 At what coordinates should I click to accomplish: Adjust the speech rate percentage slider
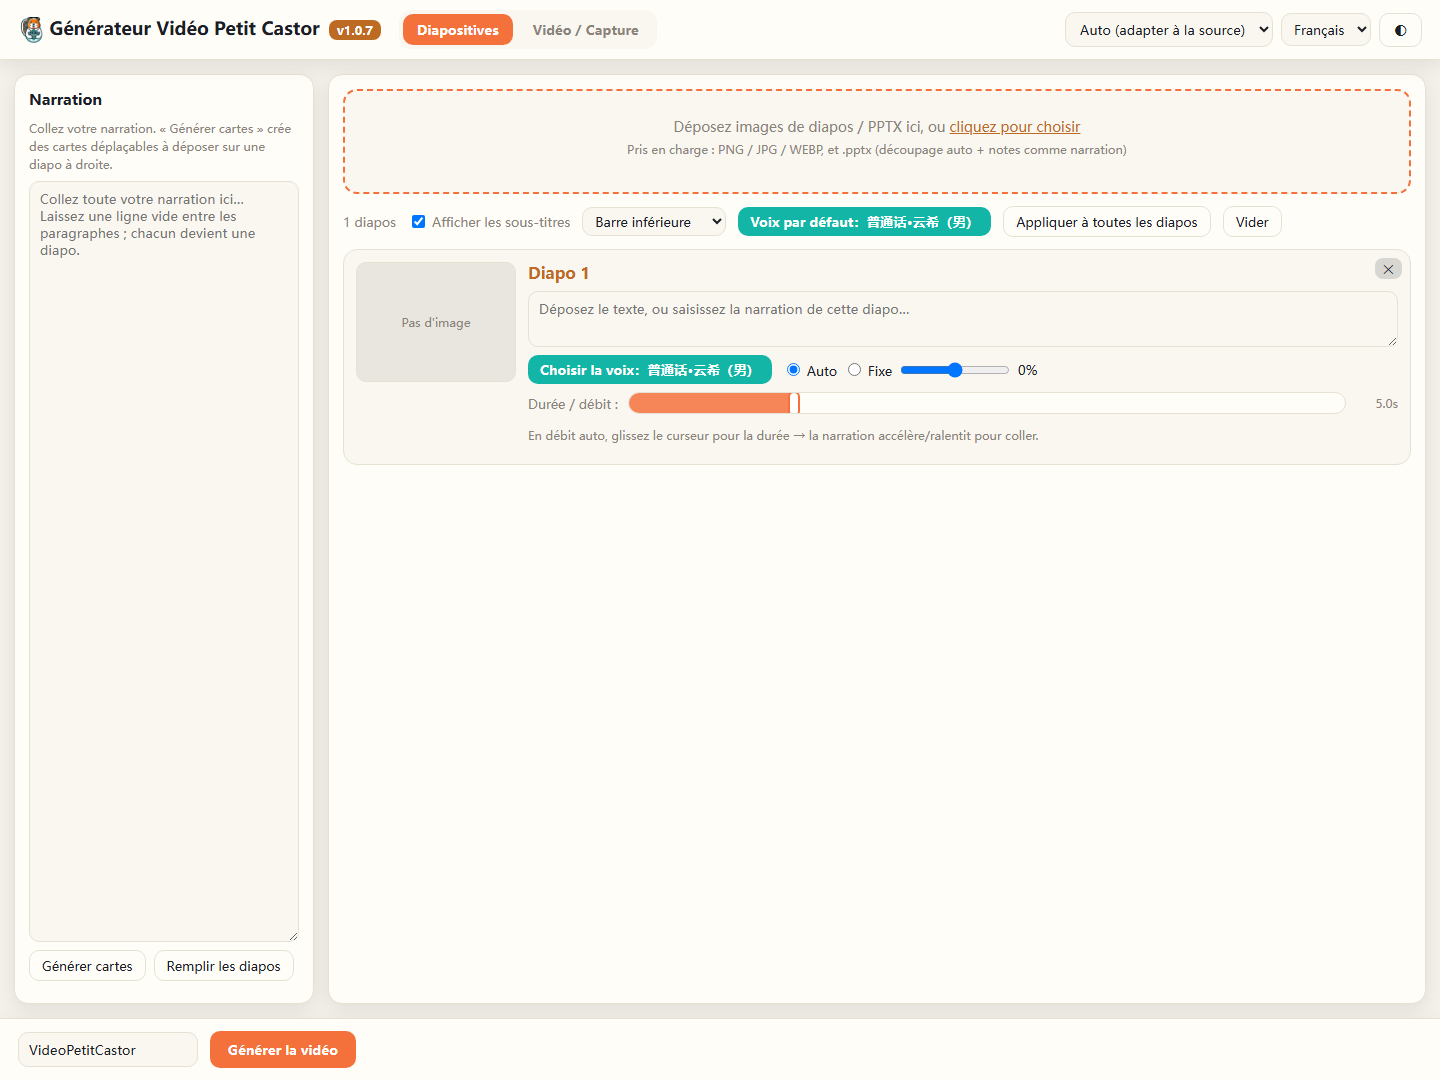point(955,370)
